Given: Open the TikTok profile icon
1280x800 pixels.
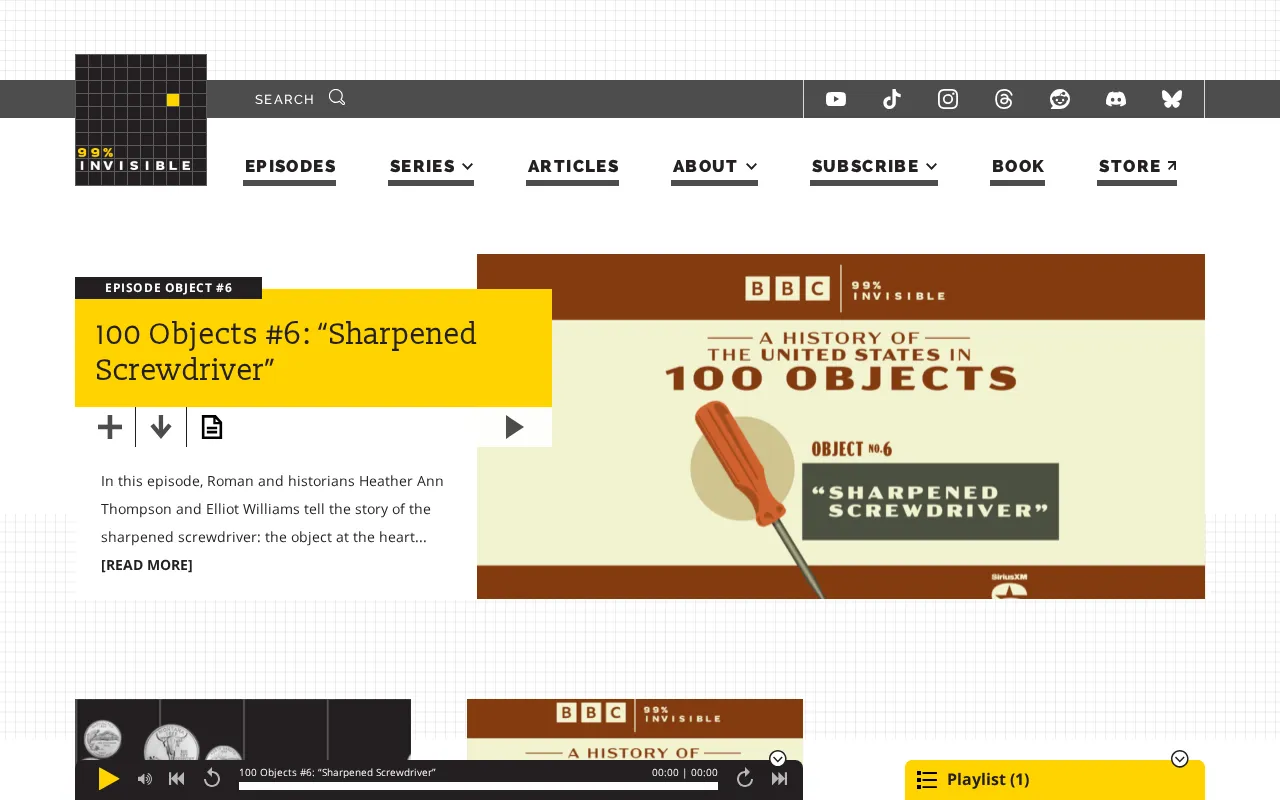Looking at the screenshot, I should click(x=892, y=99).
